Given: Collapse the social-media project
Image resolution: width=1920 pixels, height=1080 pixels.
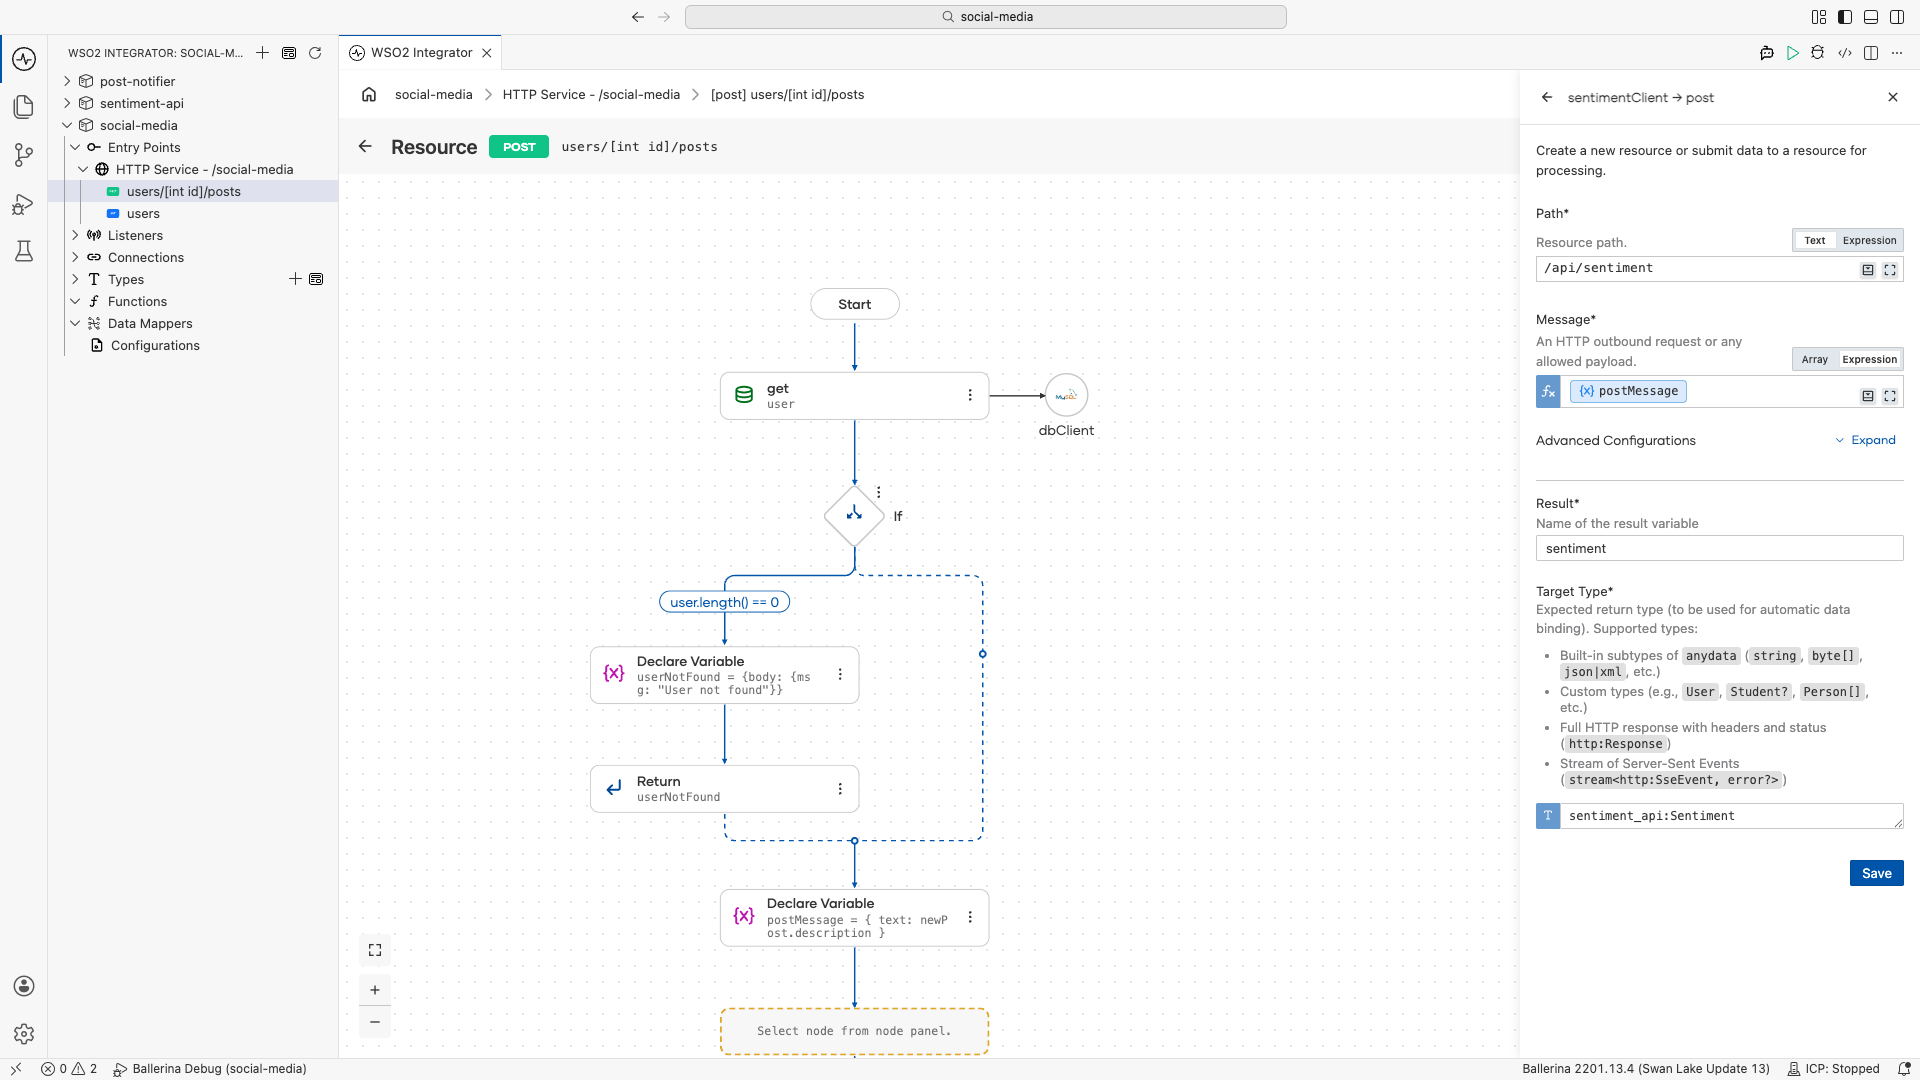Looking at the screenshot, I should coord(67,125).
